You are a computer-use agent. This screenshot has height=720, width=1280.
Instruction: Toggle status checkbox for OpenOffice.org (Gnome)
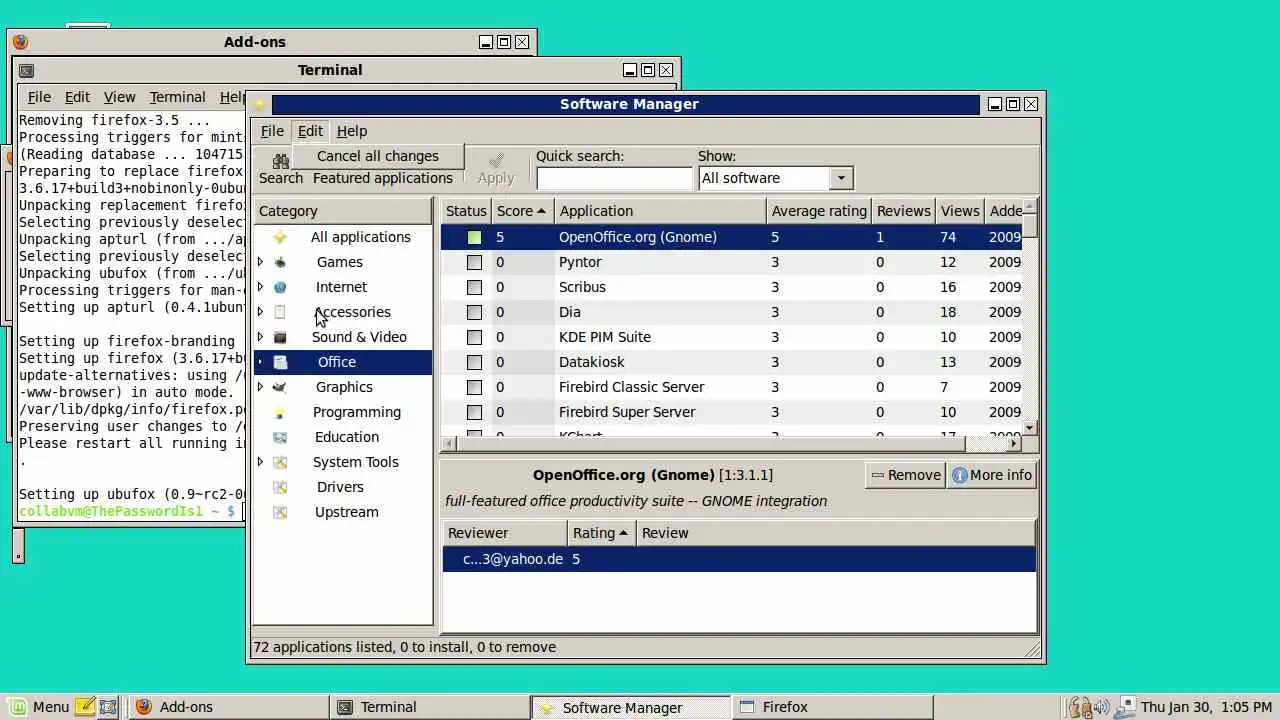tap(474, 237)
